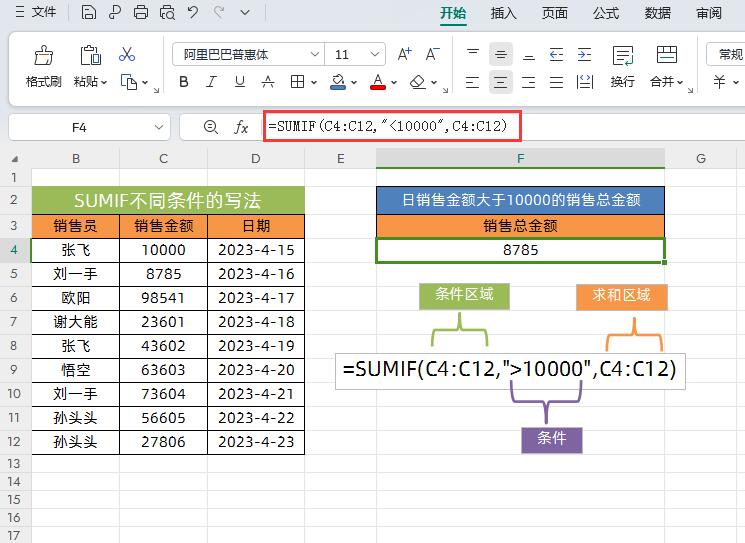Expand the Borders dropdown arrow
The image size is (745, 543).
314,83
